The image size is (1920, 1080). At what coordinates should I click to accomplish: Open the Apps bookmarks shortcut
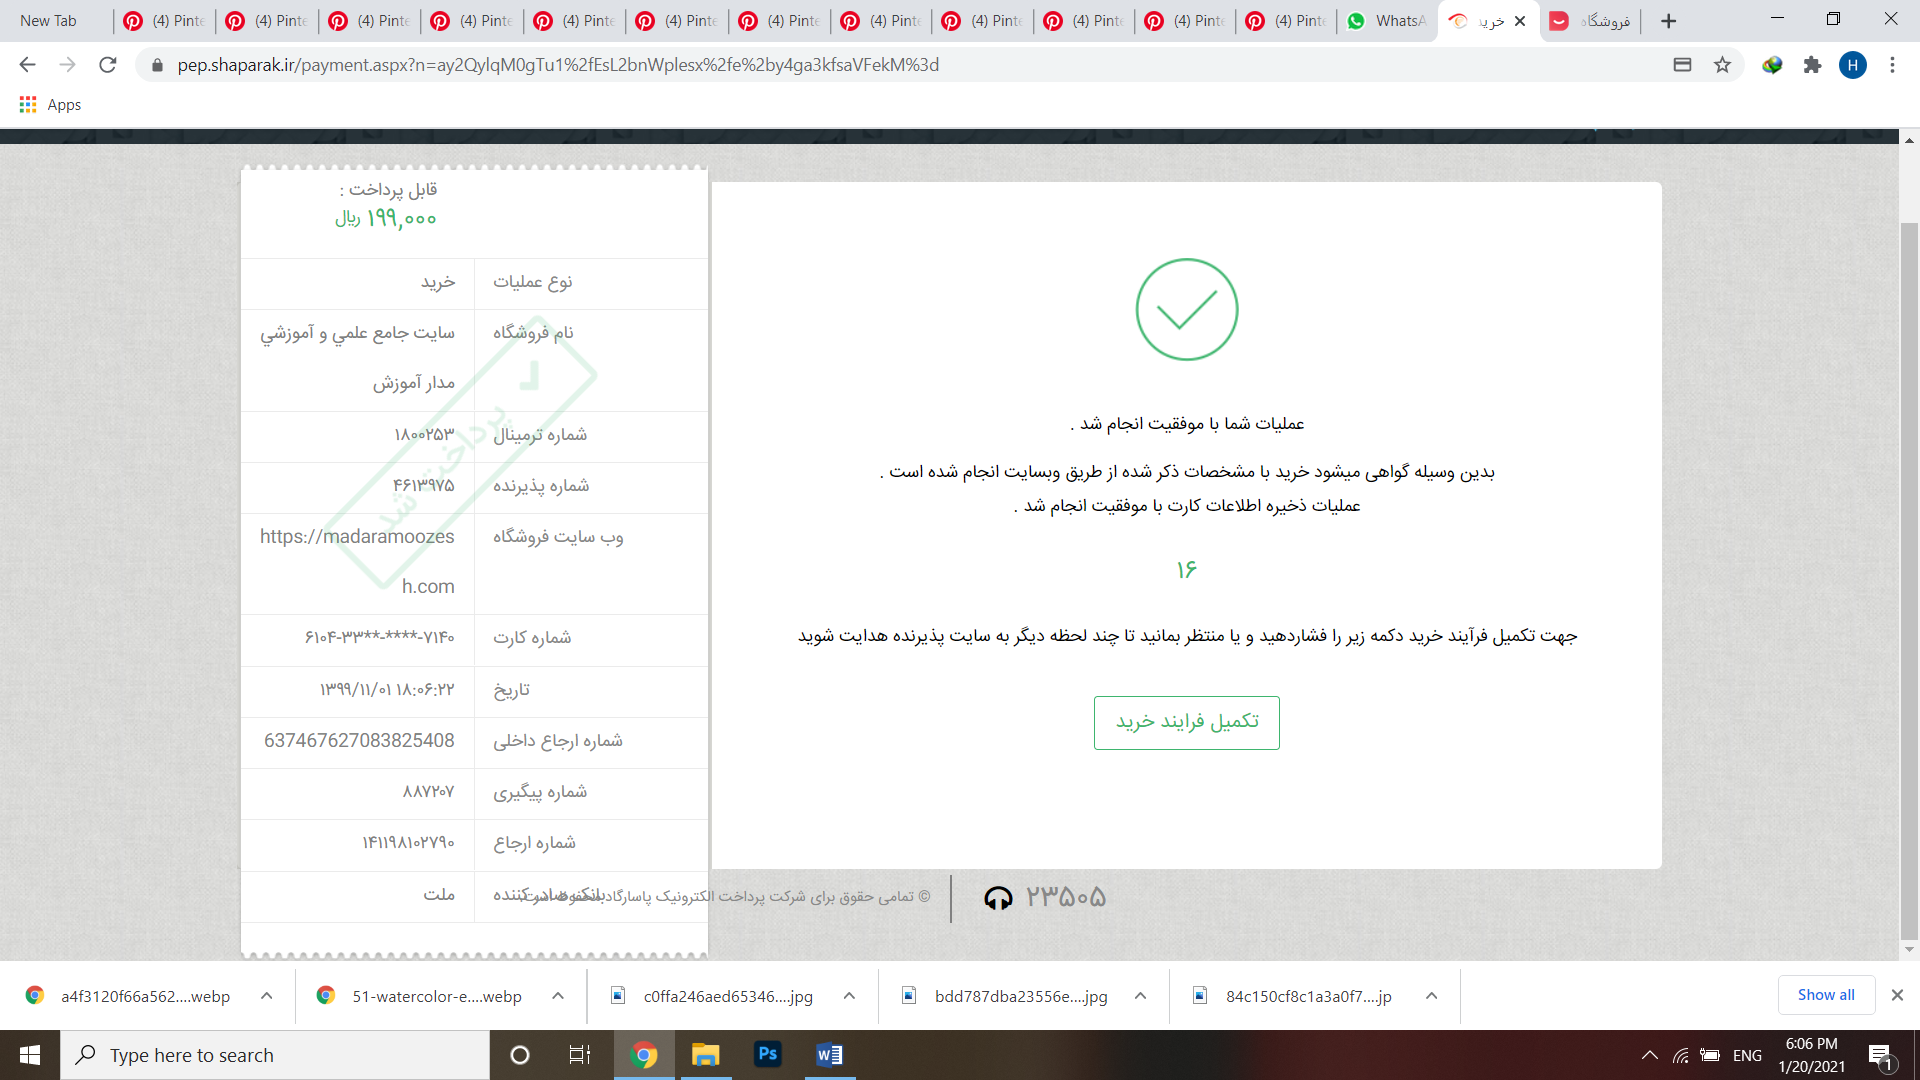click(50, 105)
